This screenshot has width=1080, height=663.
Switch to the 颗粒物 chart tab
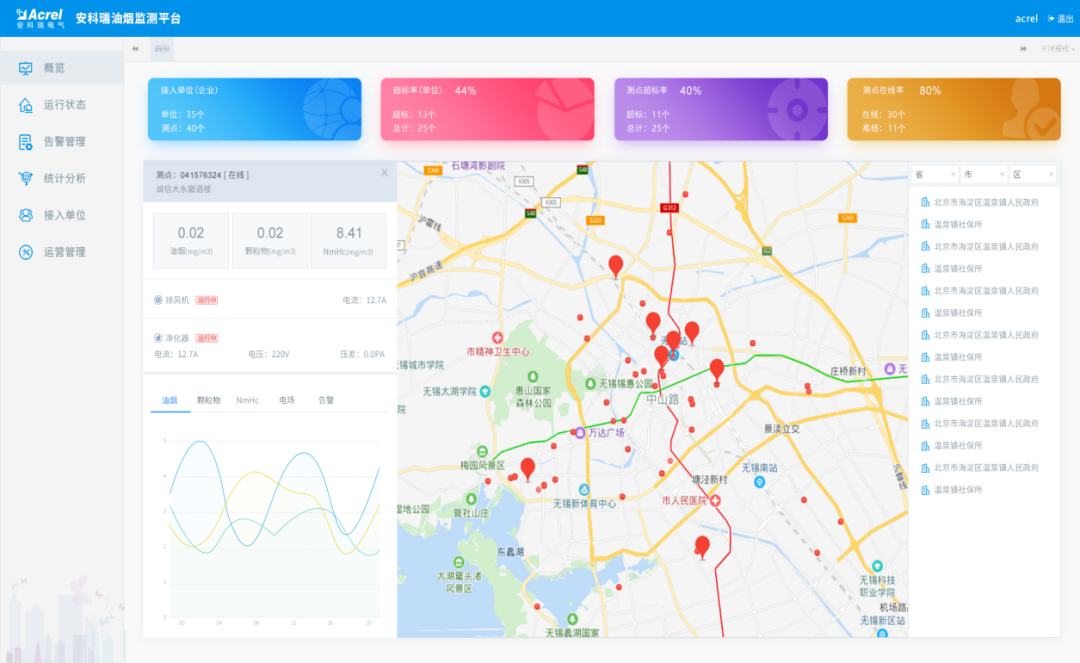pos(208,400)
